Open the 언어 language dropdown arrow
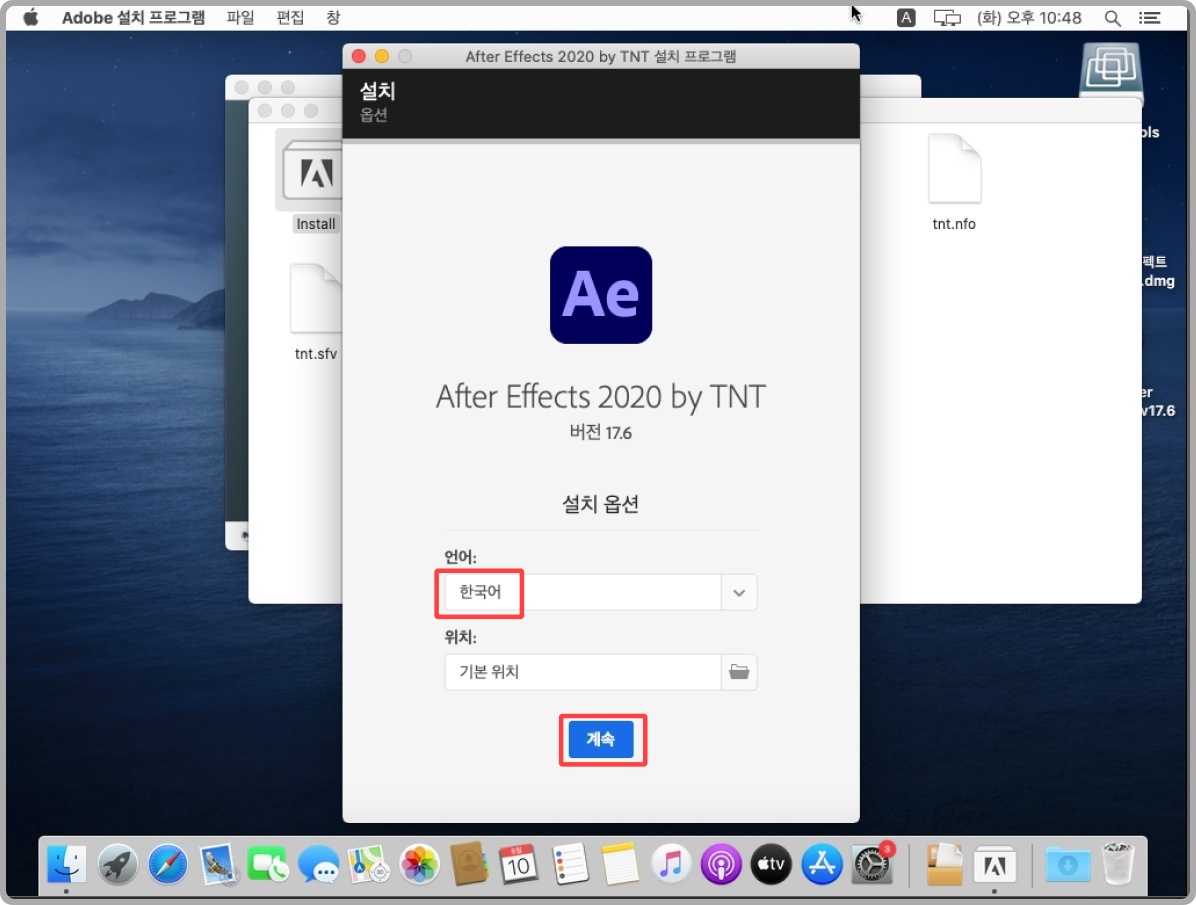Image resolution: width=1196 pixels, height=905 pixels. click(738, 592)
